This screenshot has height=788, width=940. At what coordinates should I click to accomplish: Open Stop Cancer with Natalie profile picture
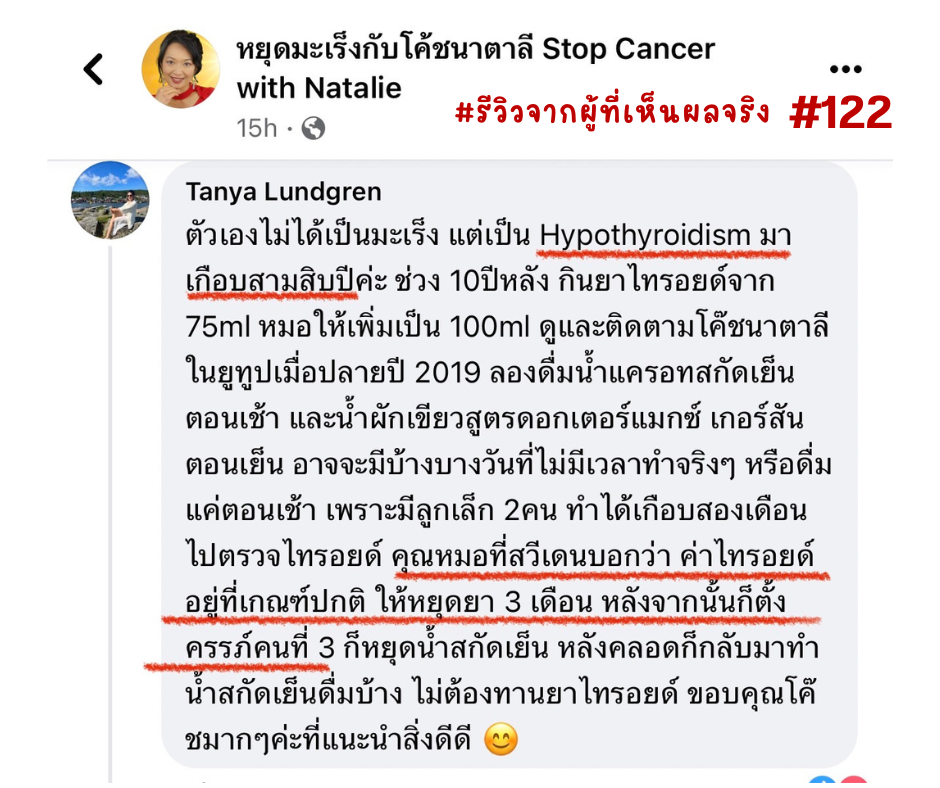180,69
